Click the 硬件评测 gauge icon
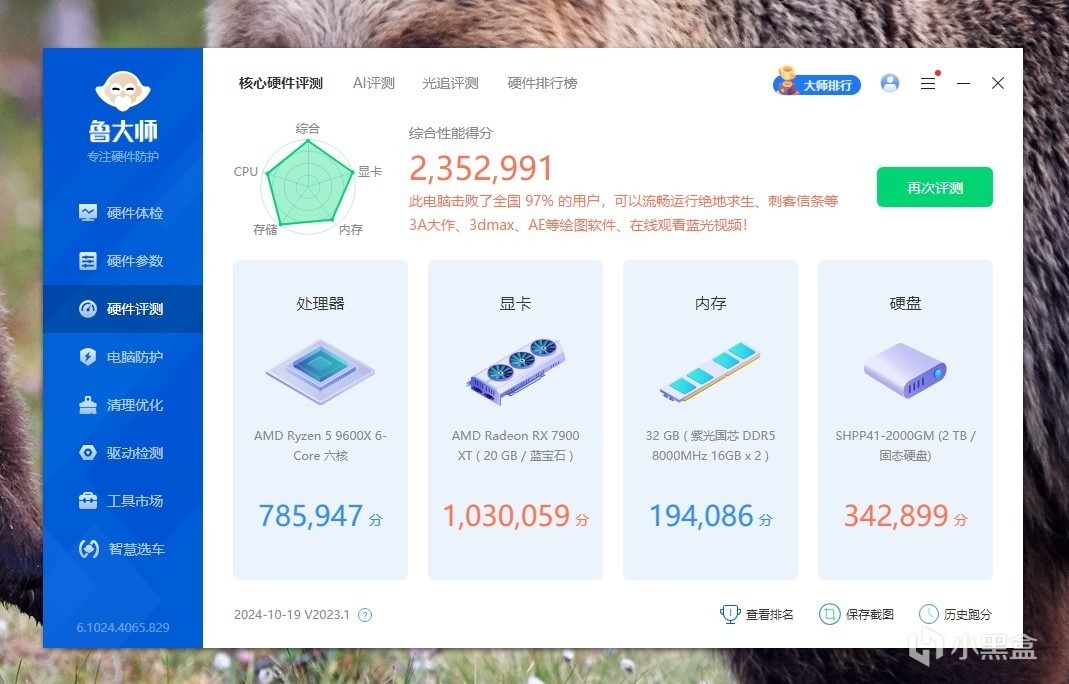This screenshot has width=1069, height=684. (88, 309)
